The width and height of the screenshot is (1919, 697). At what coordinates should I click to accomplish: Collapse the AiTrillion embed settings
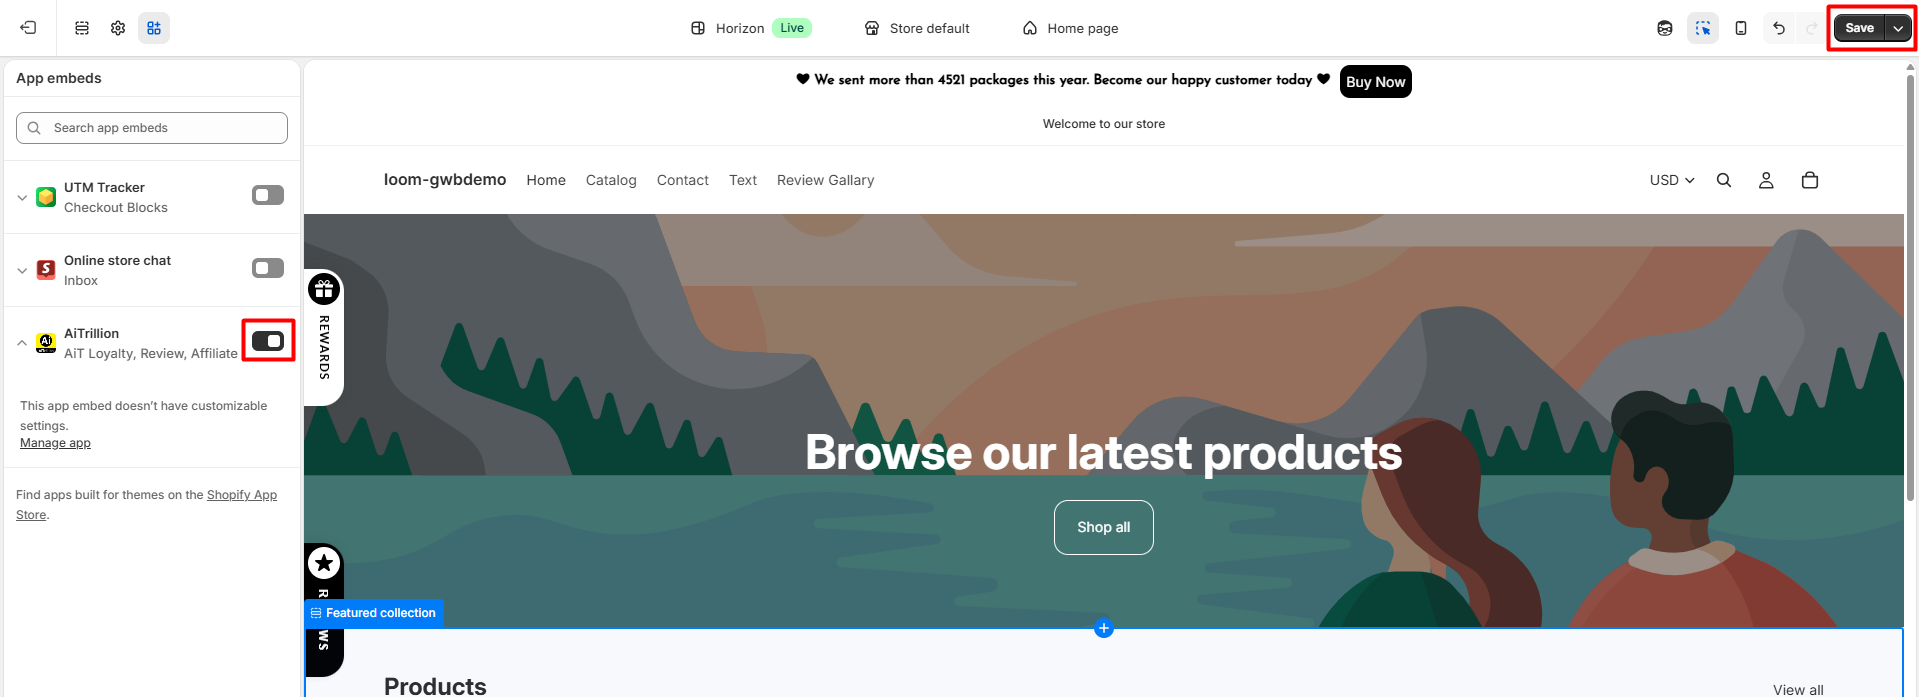[x=22, y=343]
